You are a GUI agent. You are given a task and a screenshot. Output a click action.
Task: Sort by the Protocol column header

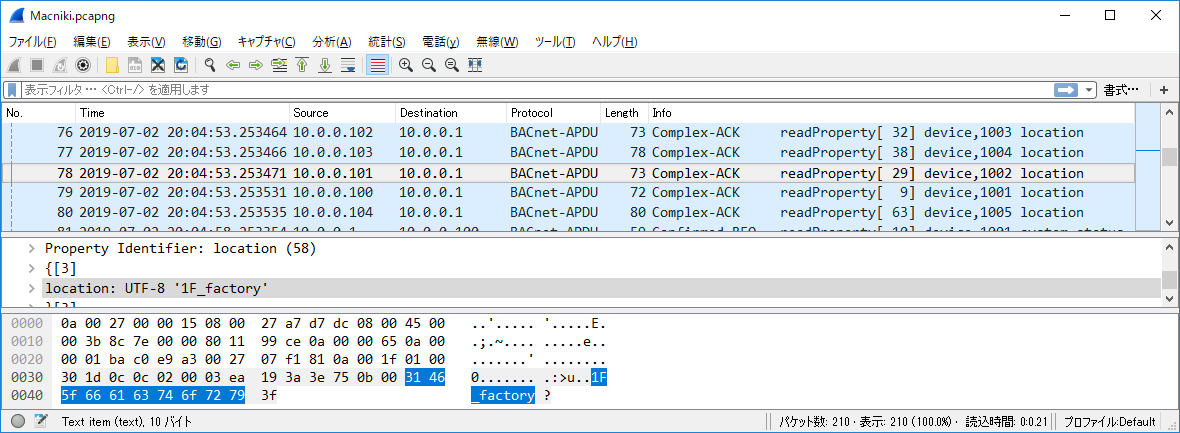pyautogui.click(x=553, y=113)
